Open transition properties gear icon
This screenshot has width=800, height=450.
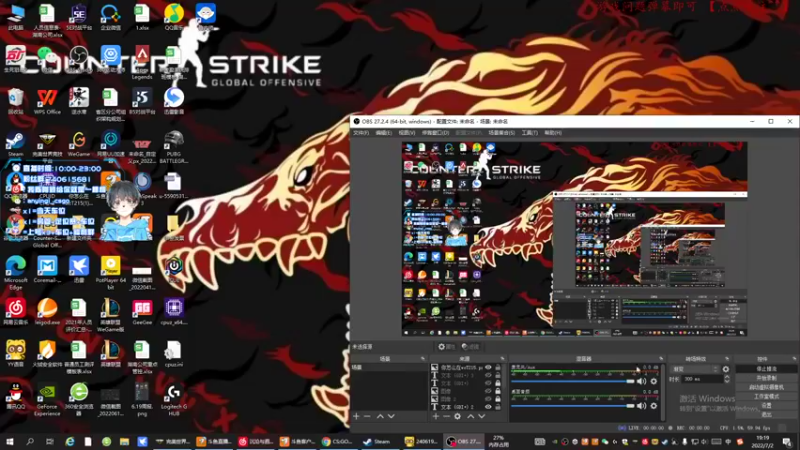[726, 369]
